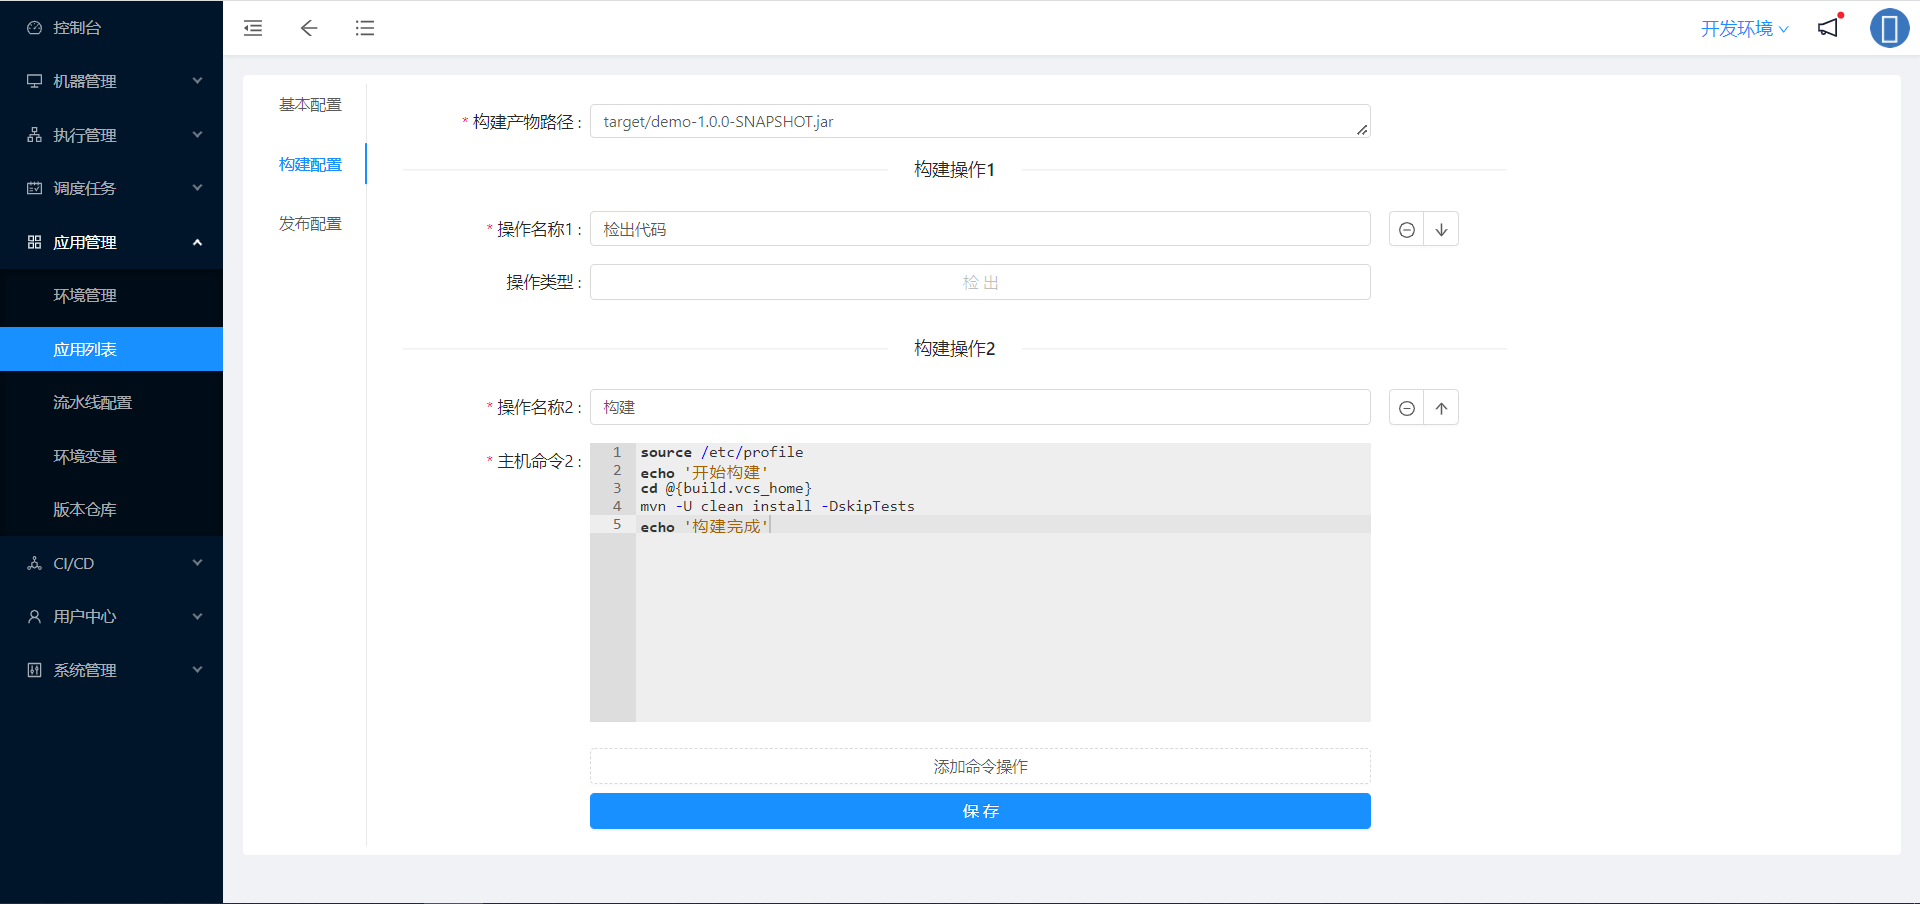Click the 用户中心 person icon
The width and height of the screenshot is (1920, 904).
point(34,616)
